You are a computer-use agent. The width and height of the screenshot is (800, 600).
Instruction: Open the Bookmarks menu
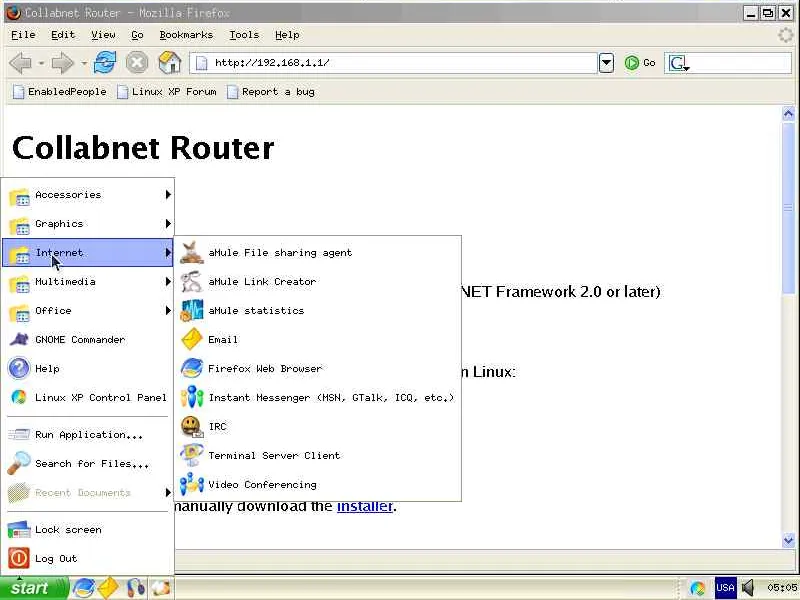click(x=186, y=35)
